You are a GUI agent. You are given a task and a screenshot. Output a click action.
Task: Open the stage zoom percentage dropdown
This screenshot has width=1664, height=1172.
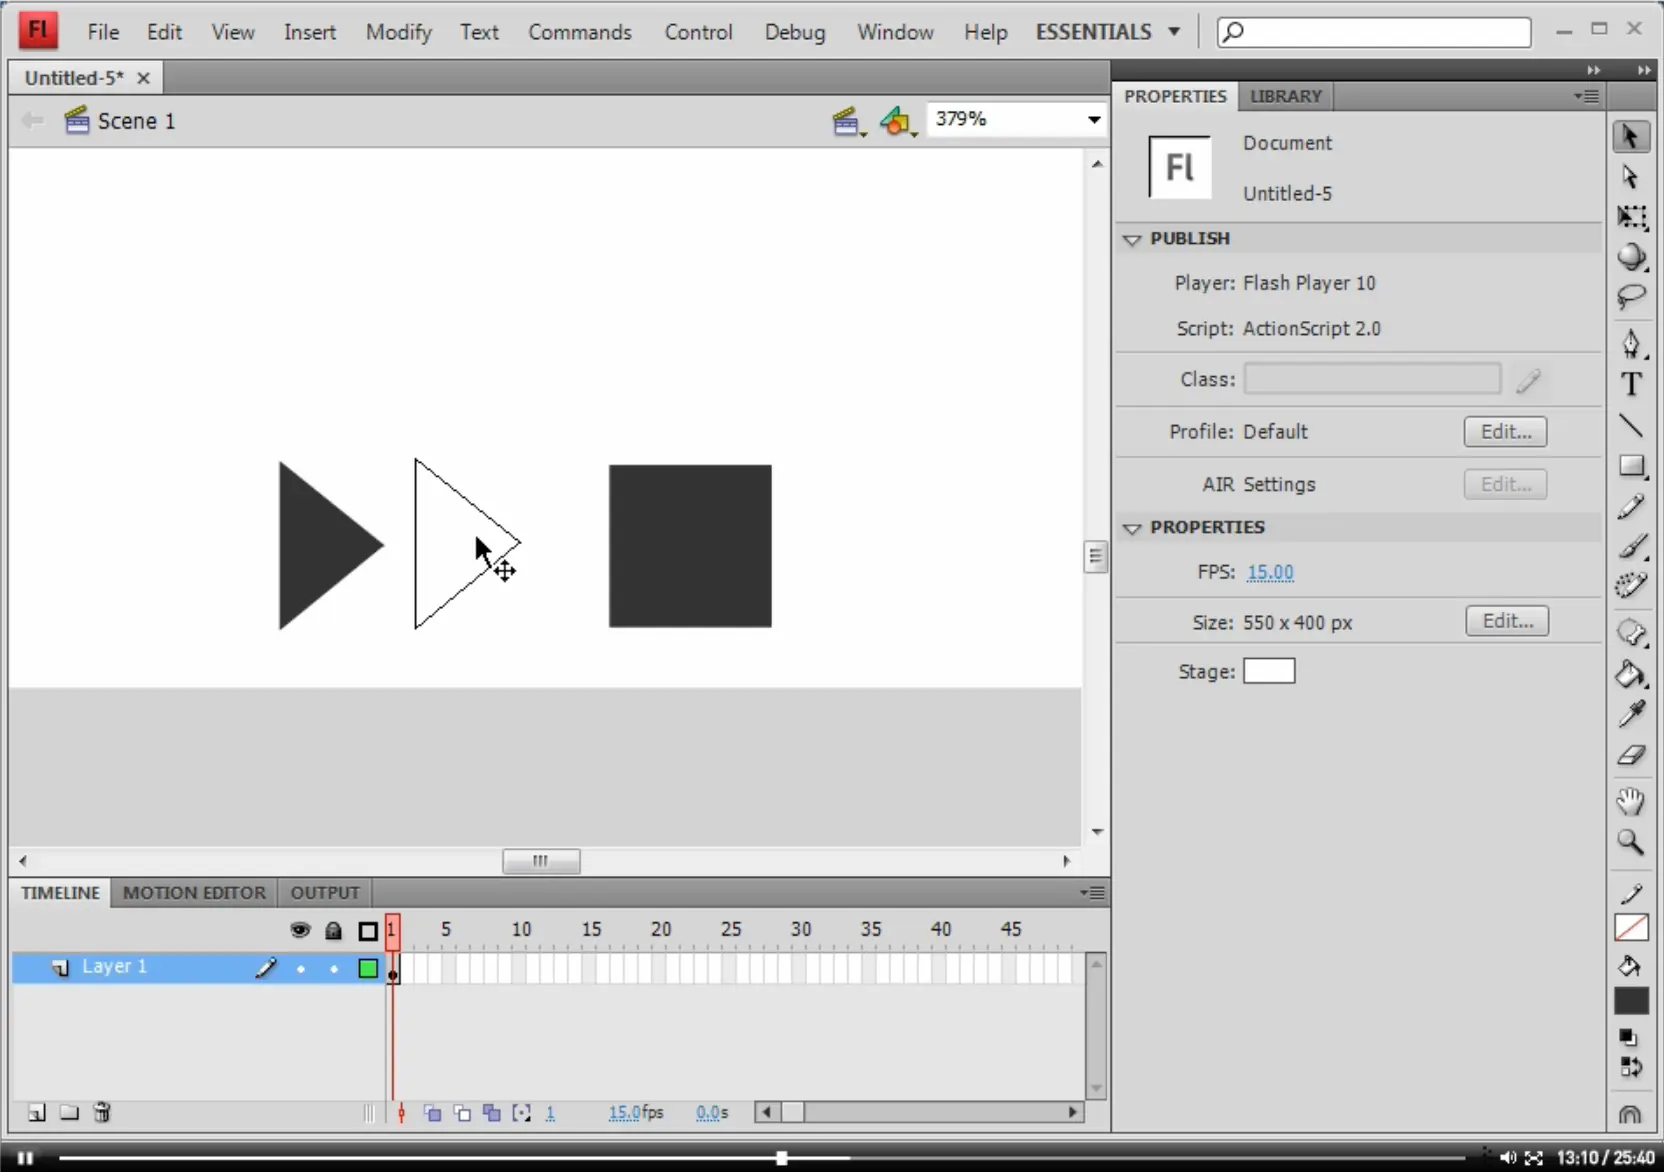[x=1094, y=120]
